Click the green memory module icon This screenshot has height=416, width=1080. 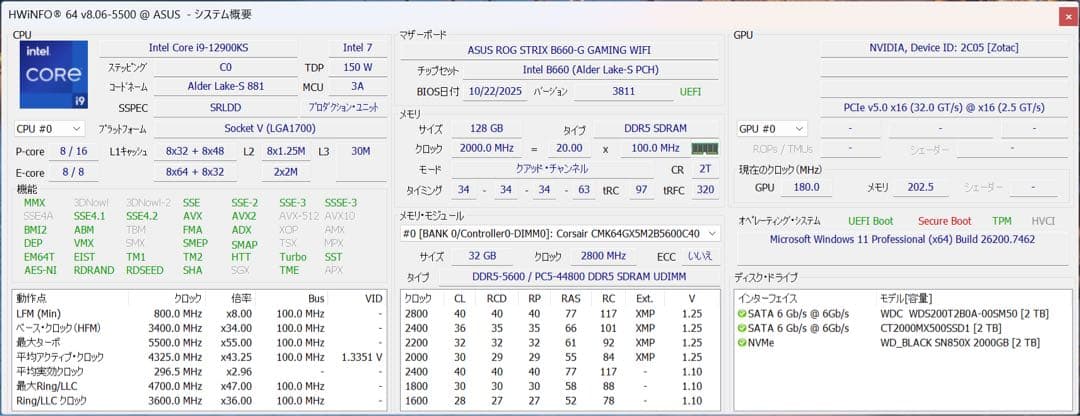(x=705, y=148)
